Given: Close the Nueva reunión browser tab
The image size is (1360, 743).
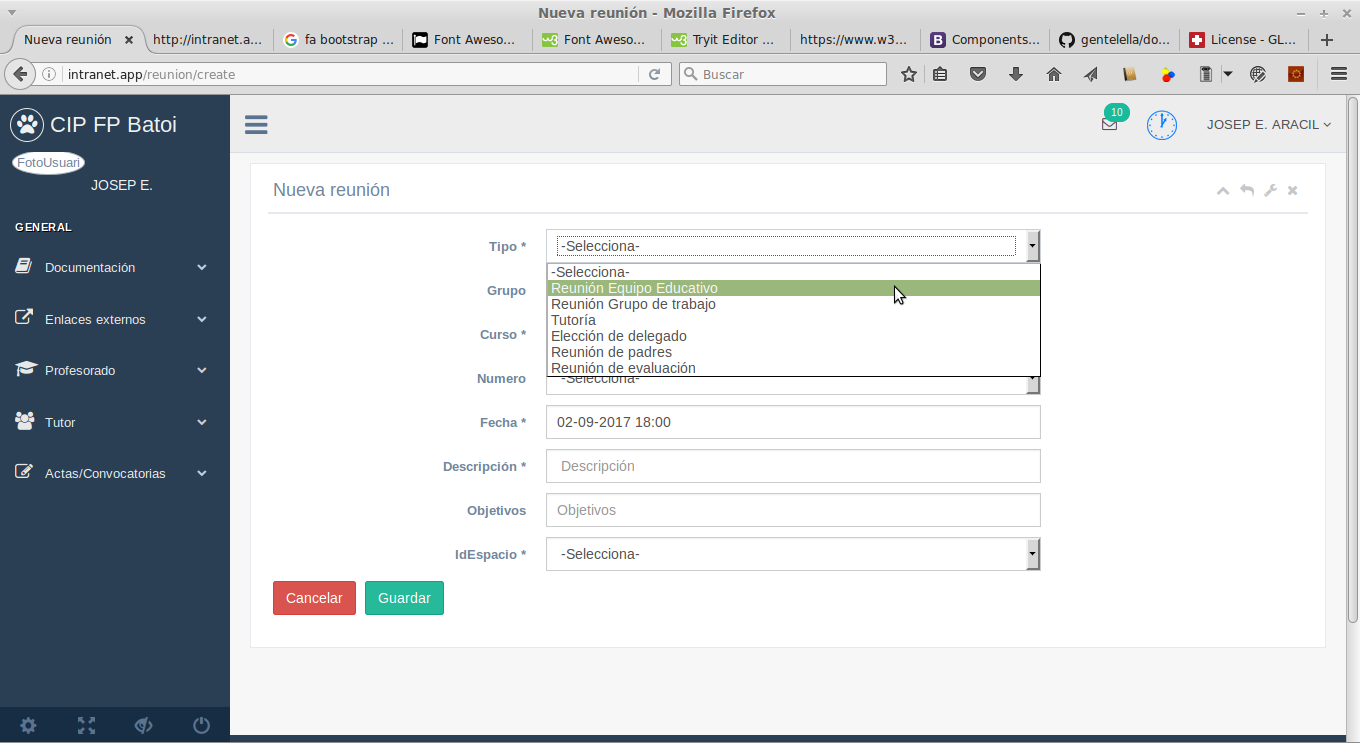Looking at the screenshot, I should tap(129, 40).
